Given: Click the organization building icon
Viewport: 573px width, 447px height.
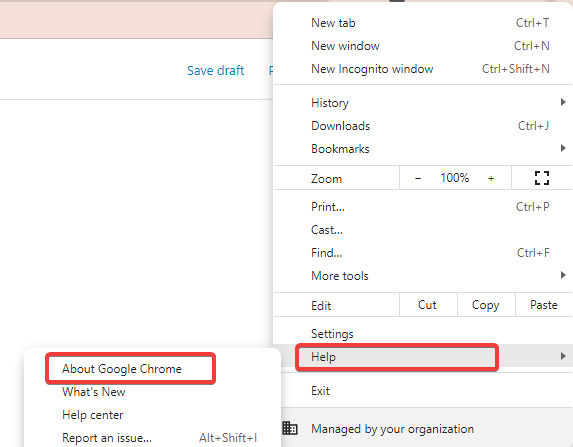Looking at the screenshot, I should (290, 428).
